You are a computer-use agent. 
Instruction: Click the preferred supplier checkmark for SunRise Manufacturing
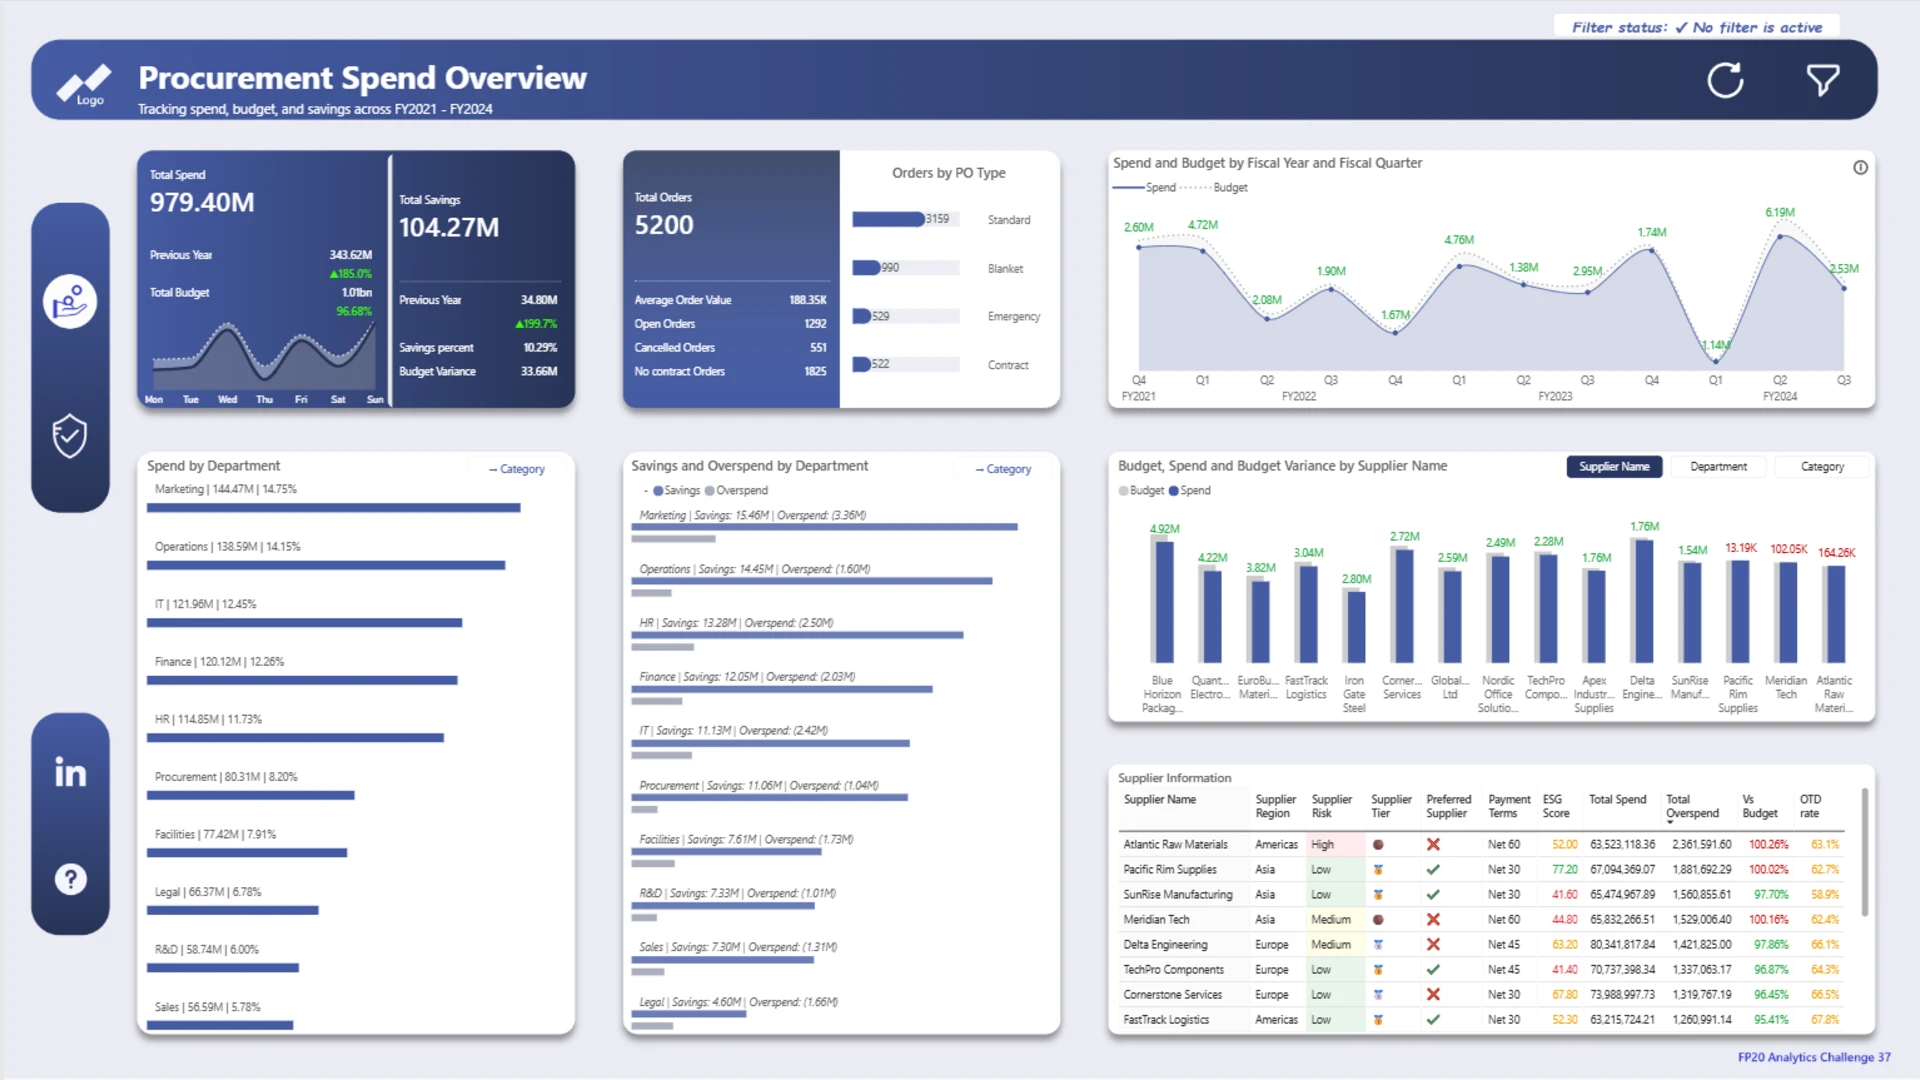(1433, 894)
